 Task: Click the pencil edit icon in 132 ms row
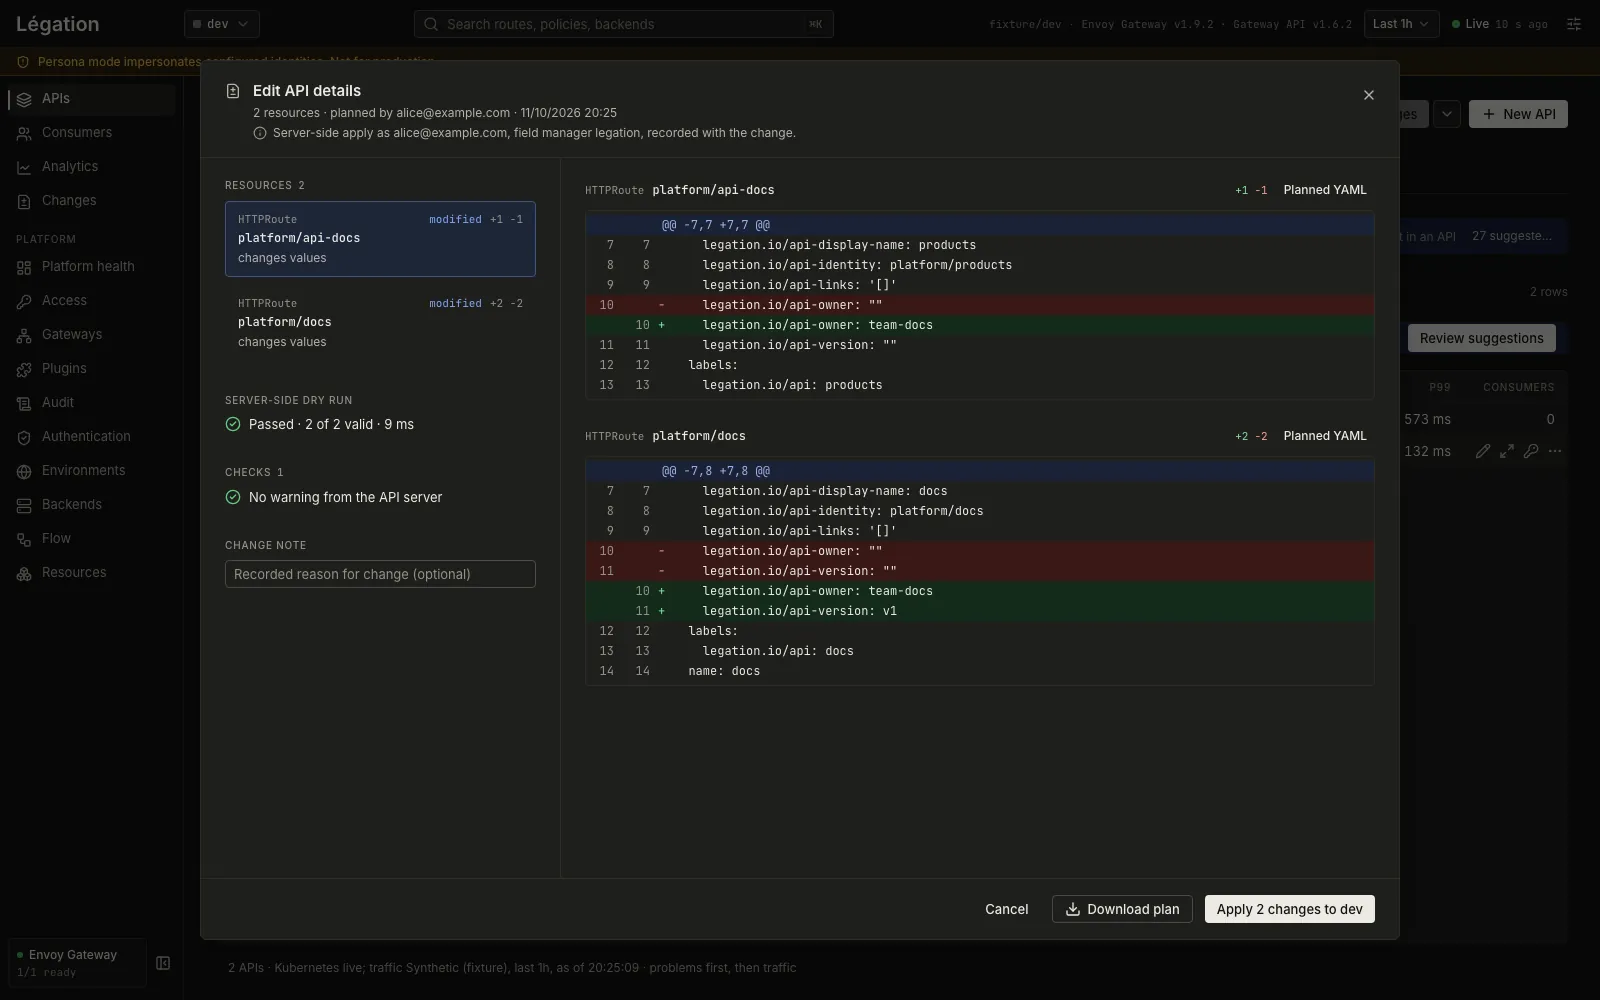(x=1483, y=451)
